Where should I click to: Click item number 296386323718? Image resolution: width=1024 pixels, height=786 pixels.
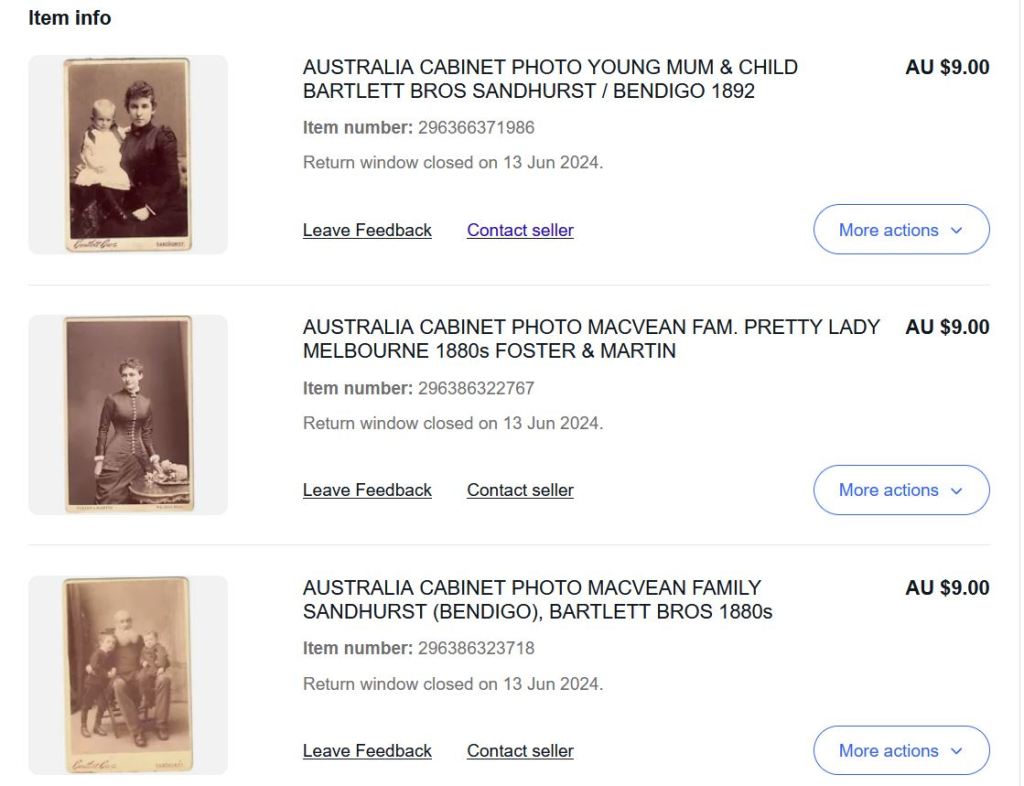(x=475, y=648)
